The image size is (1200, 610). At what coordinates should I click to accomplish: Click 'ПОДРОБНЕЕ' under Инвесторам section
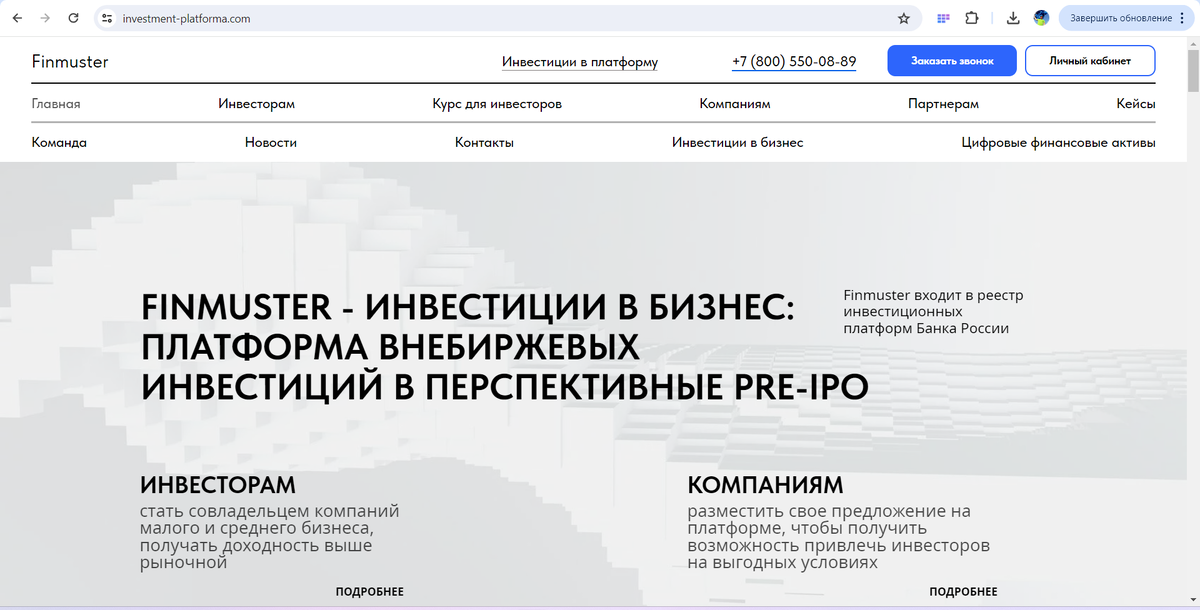pyautogui.click(x=370, y=592)
